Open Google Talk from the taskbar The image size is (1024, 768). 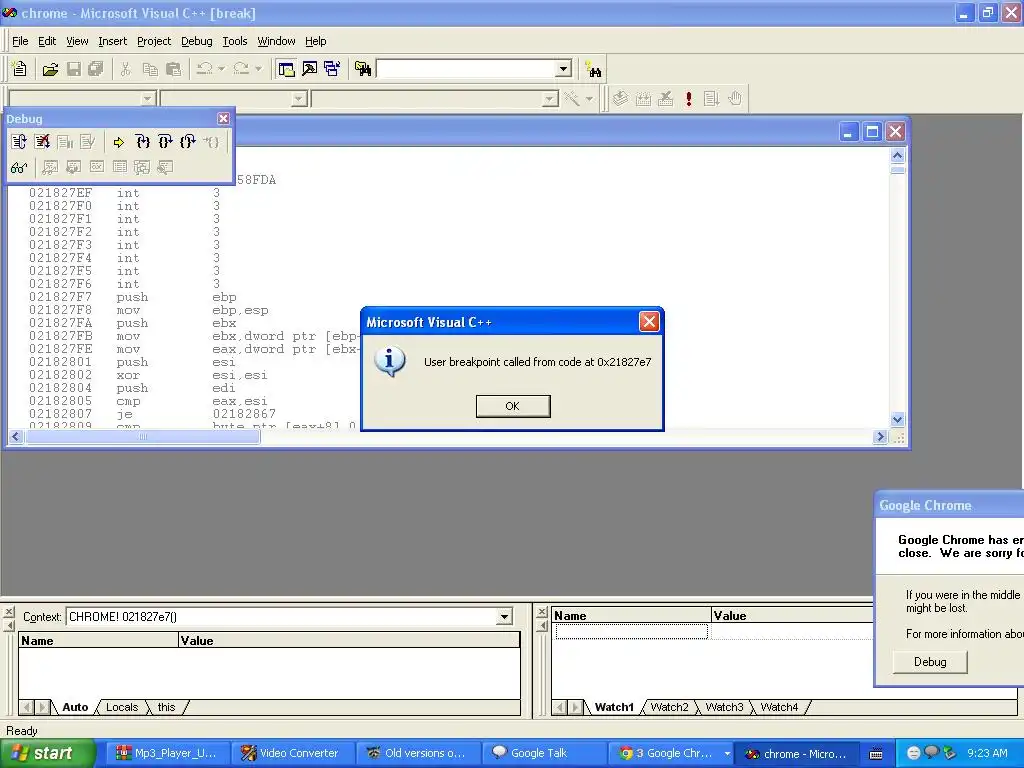tap(543, 754)
